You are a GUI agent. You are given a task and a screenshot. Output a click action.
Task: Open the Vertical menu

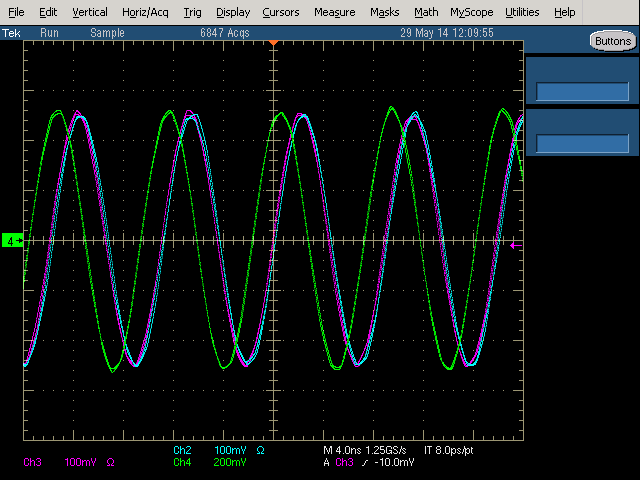[x=90, y=12]
